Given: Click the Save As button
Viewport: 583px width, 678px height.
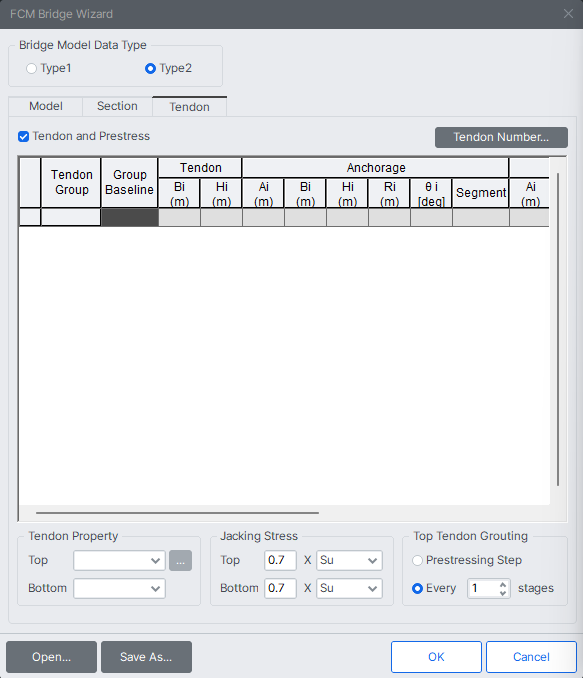Looking at the screenshot, I should pyautogui.click(x=146, y=657).
